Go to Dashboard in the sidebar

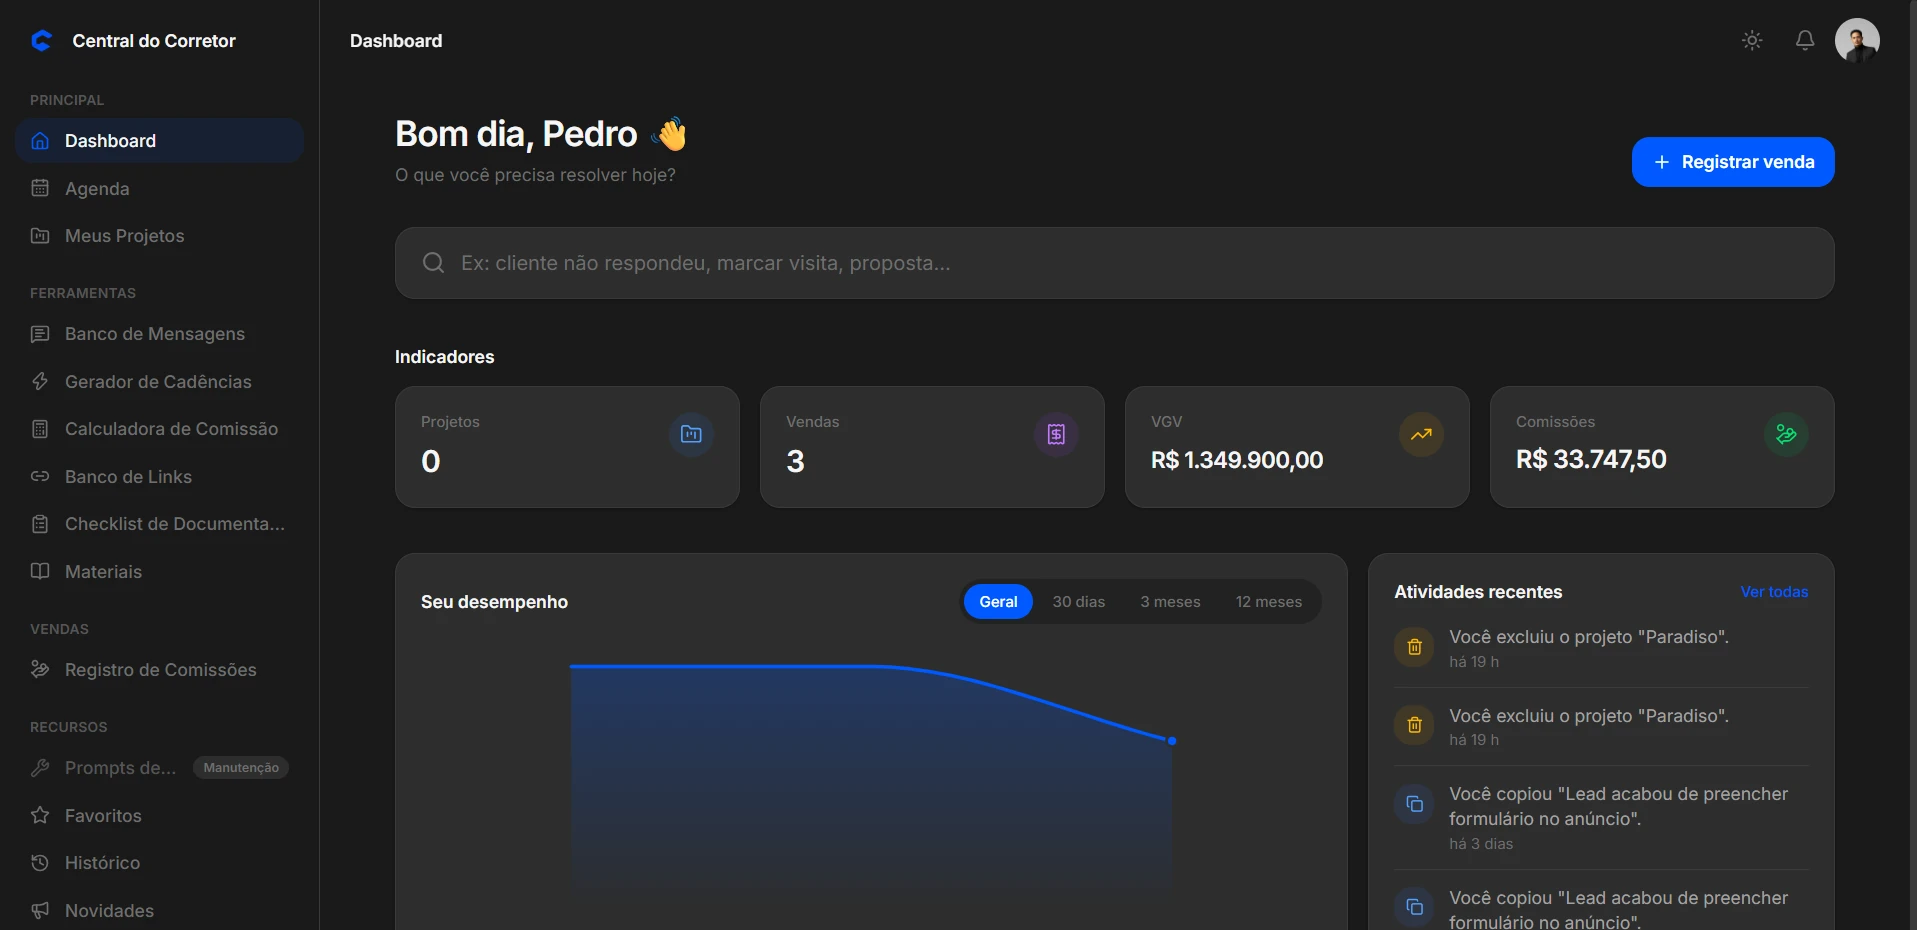[x=159, y=141]
